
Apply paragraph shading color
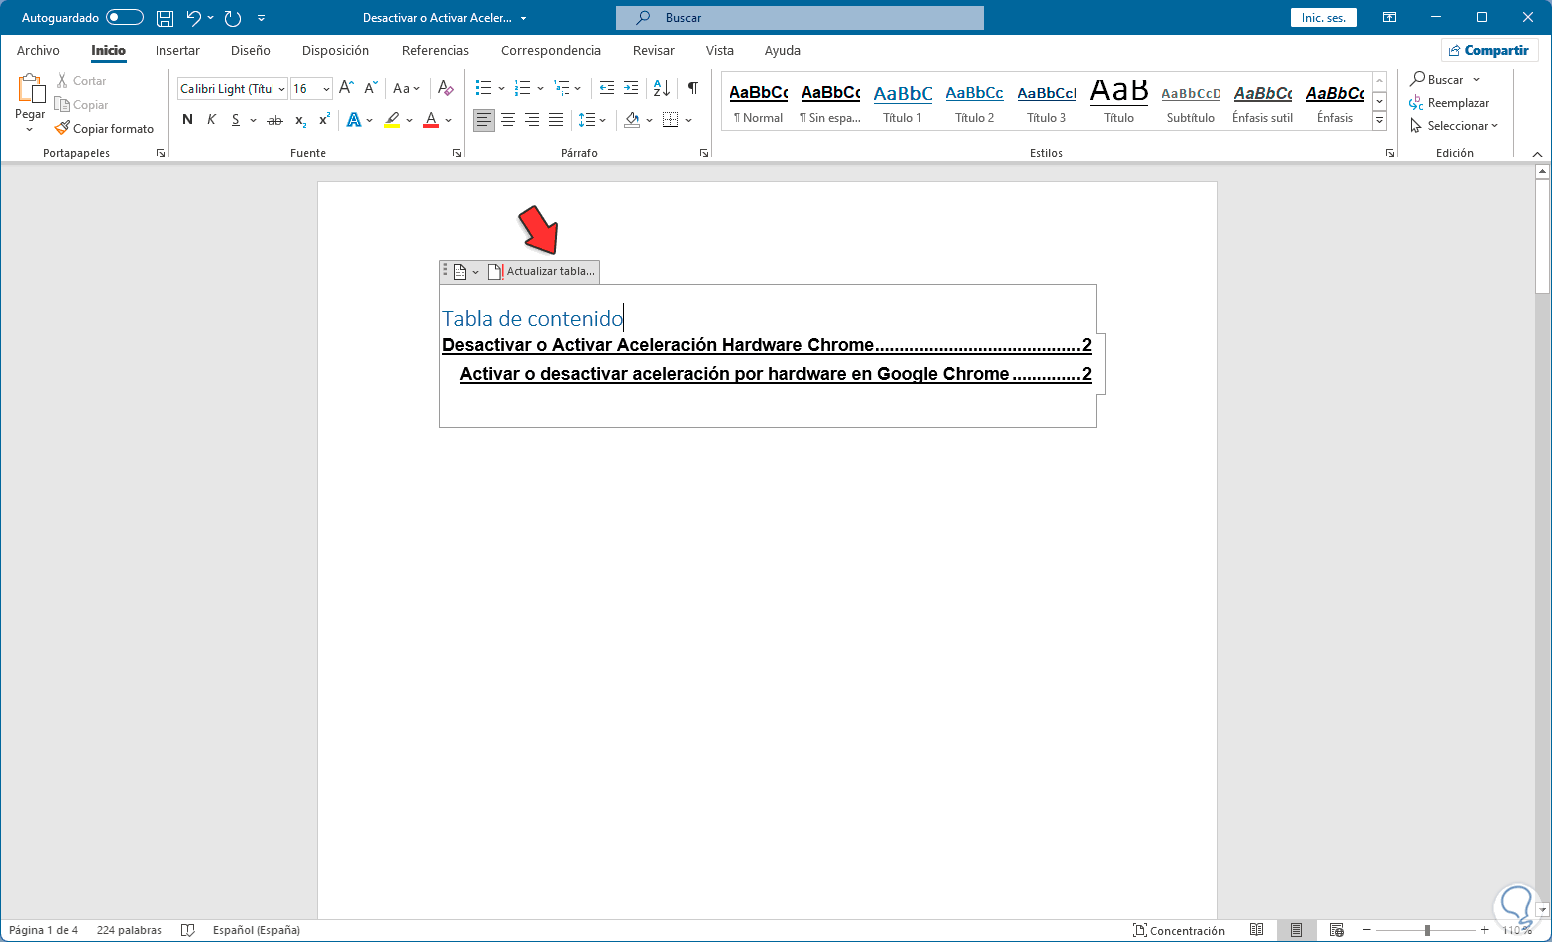coord(632,120)
